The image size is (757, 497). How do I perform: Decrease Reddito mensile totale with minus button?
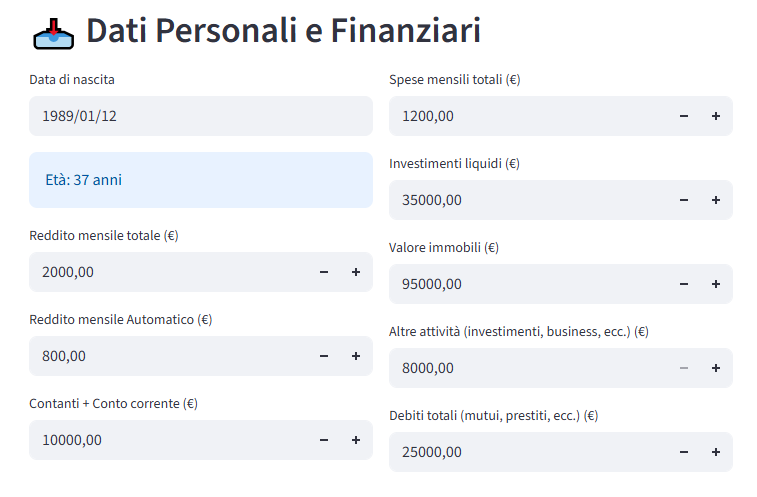click(323, 272)
